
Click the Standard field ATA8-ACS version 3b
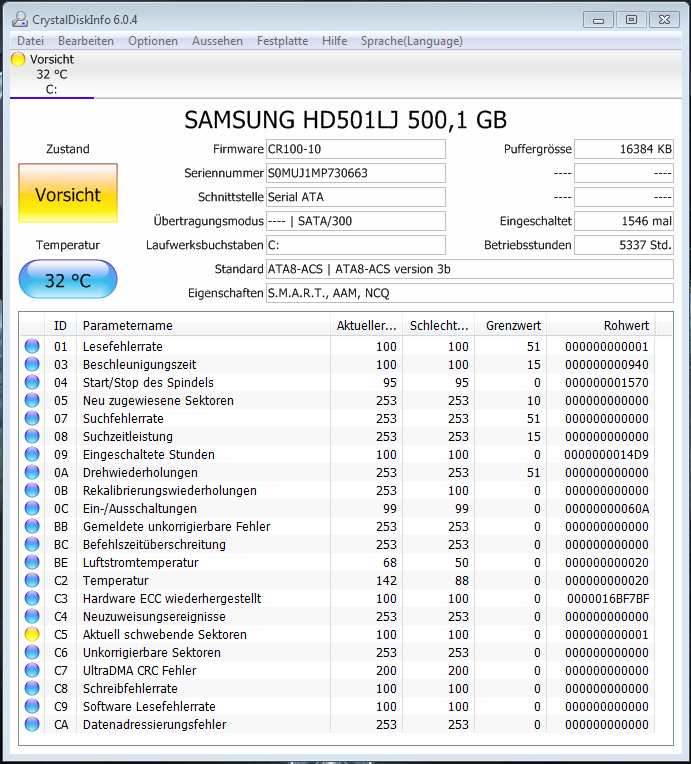tap(470, 269)
